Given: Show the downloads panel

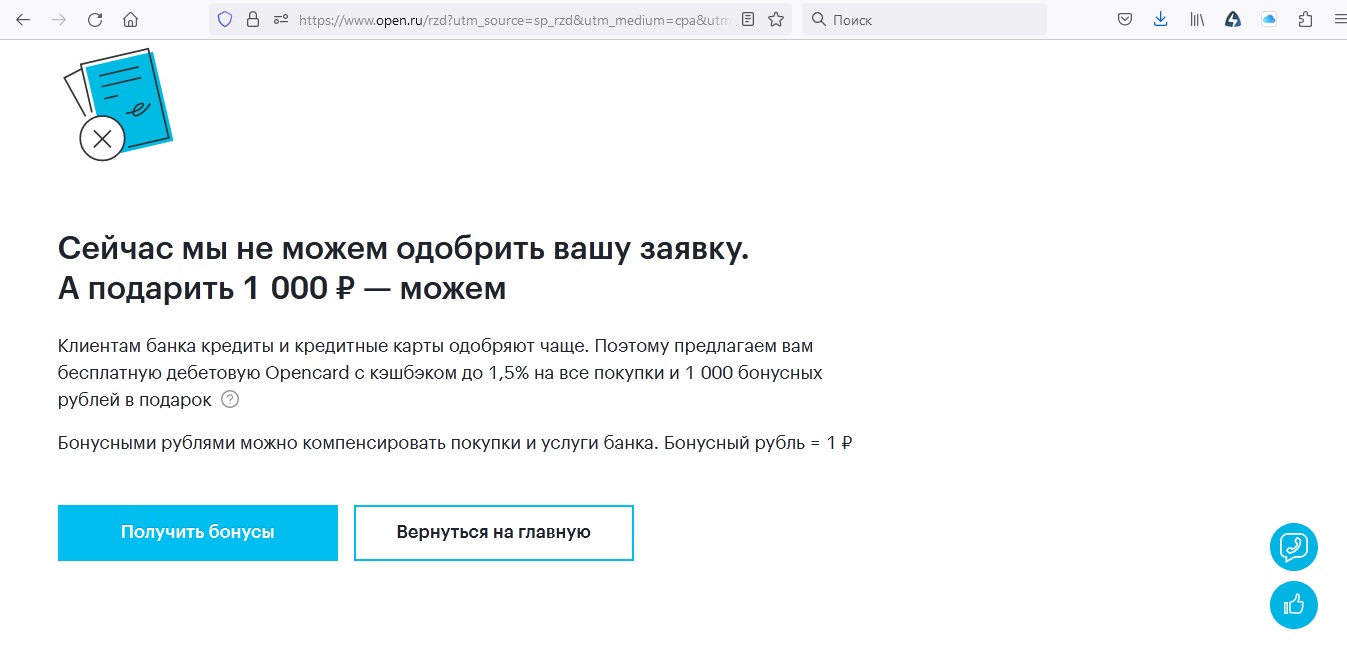Looking at the screenshot, I should pos(1160,19).
